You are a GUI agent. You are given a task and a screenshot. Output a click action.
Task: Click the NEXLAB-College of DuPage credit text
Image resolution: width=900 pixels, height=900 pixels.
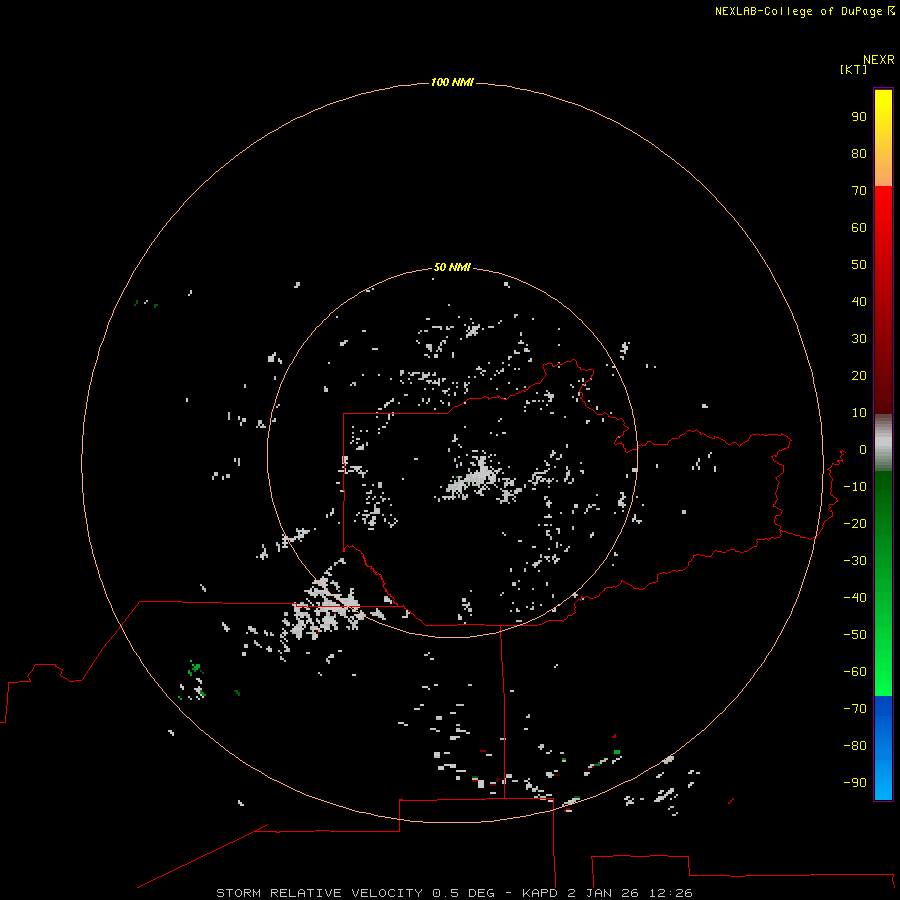tap(804, 11)
